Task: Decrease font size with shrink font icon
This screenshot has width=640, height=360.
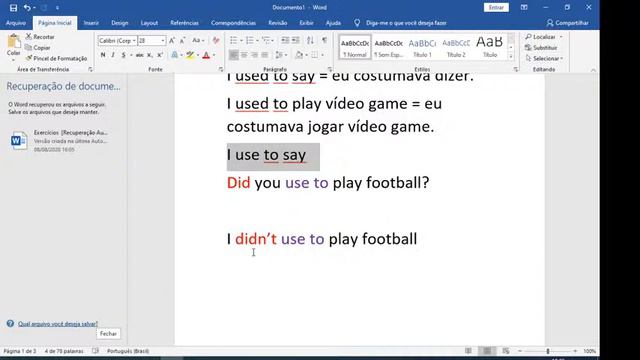Action: 182,40
